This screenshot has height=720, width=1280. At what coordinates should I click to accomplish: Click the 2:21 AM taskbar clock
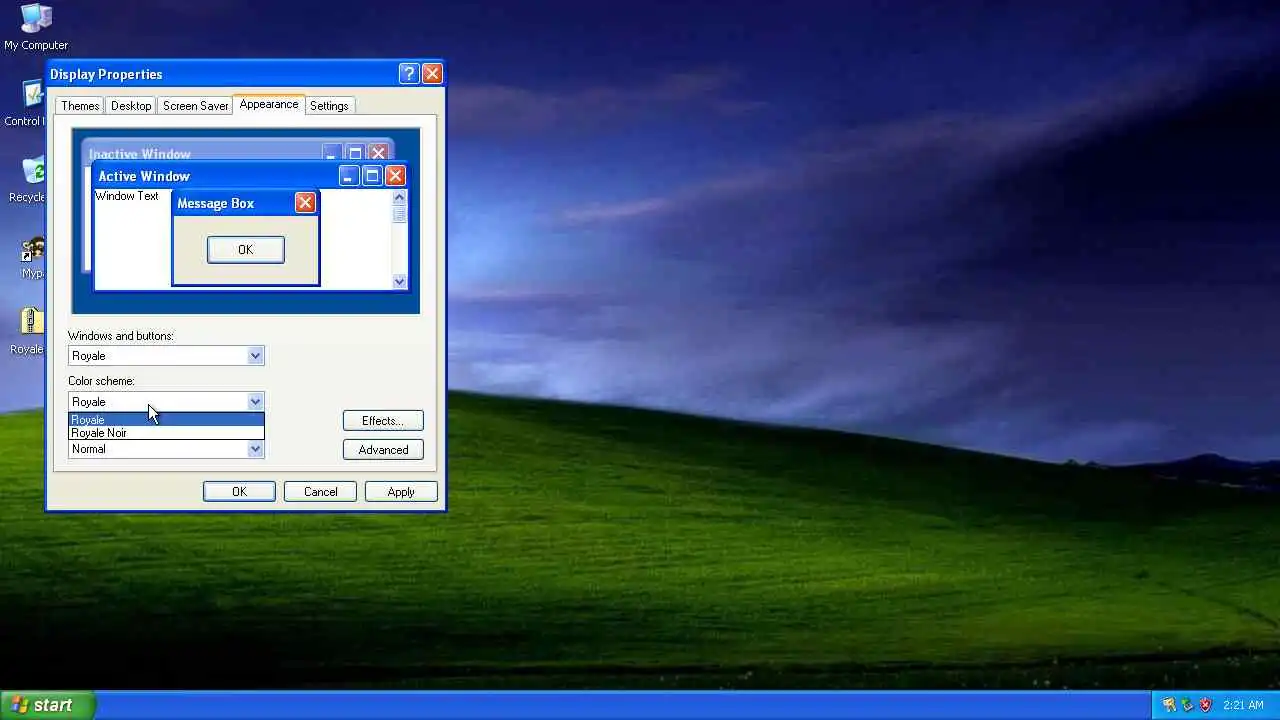click(1243, 705)
